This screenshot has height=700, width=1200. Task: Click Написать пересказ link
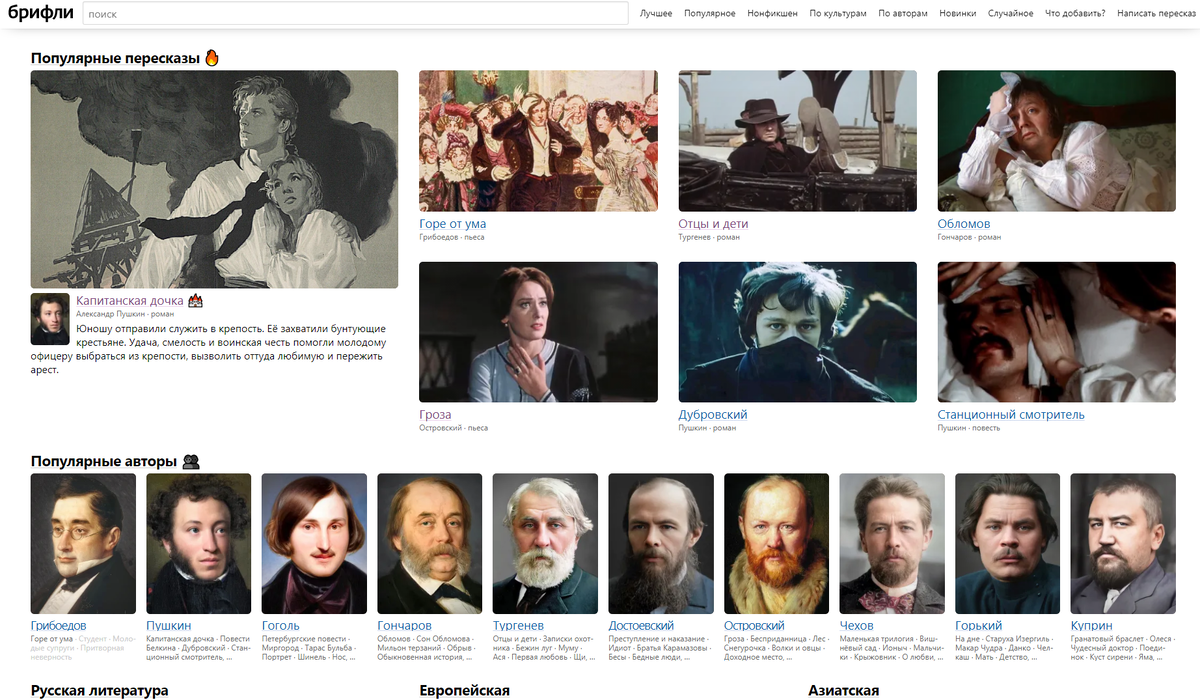click(1156, 14)
